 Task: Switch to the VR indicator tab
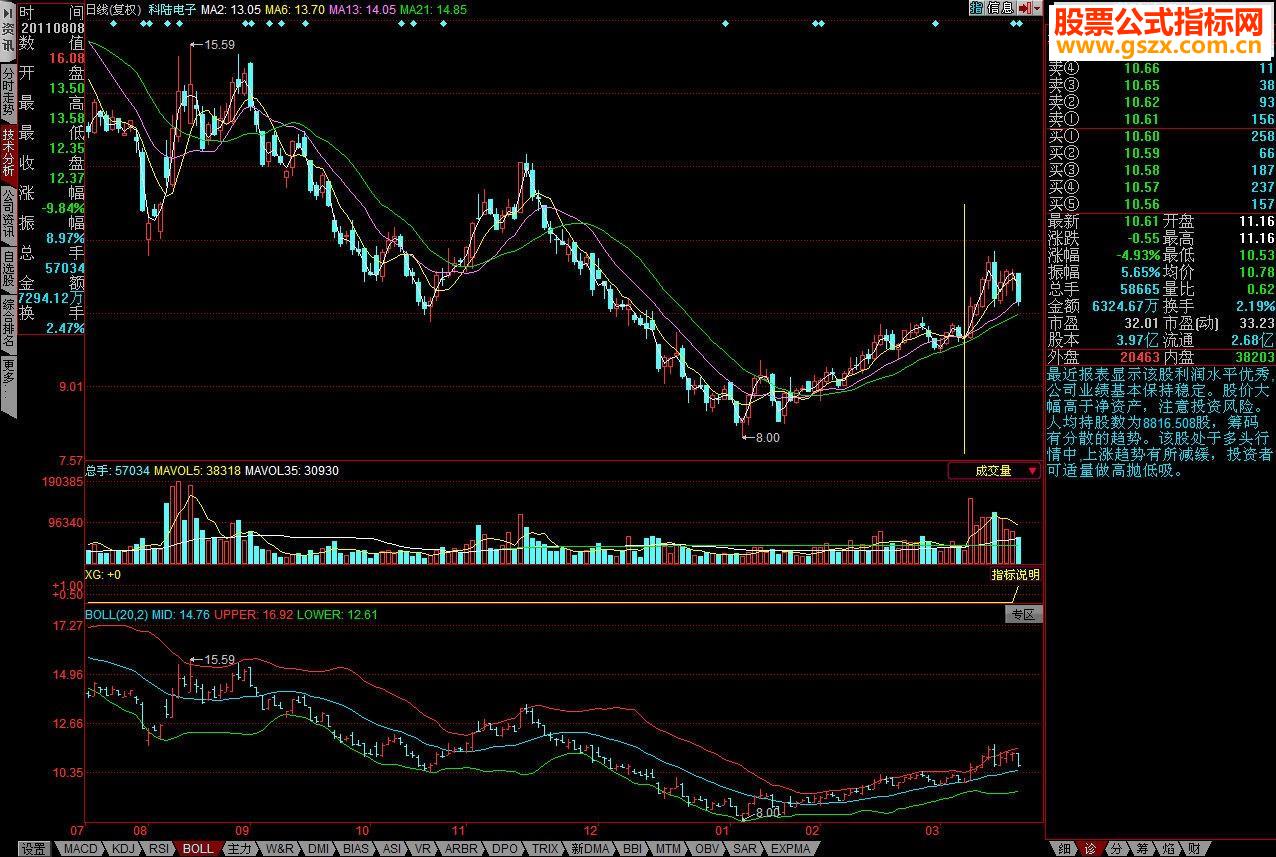click(x=422, y=849)
